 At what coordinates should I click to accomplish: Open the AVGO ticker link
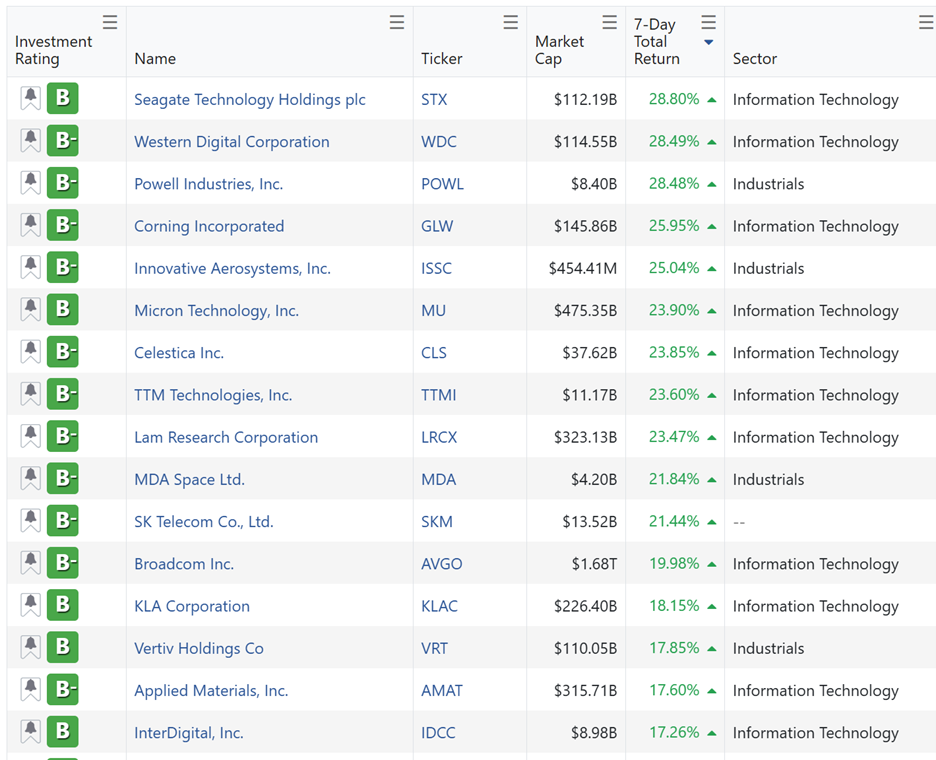point(441,564)
